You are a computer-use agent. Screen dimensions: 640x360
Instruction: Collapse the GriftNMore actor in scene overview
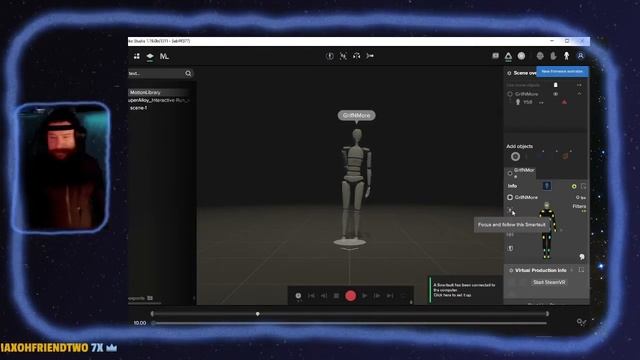pos(579,94)
